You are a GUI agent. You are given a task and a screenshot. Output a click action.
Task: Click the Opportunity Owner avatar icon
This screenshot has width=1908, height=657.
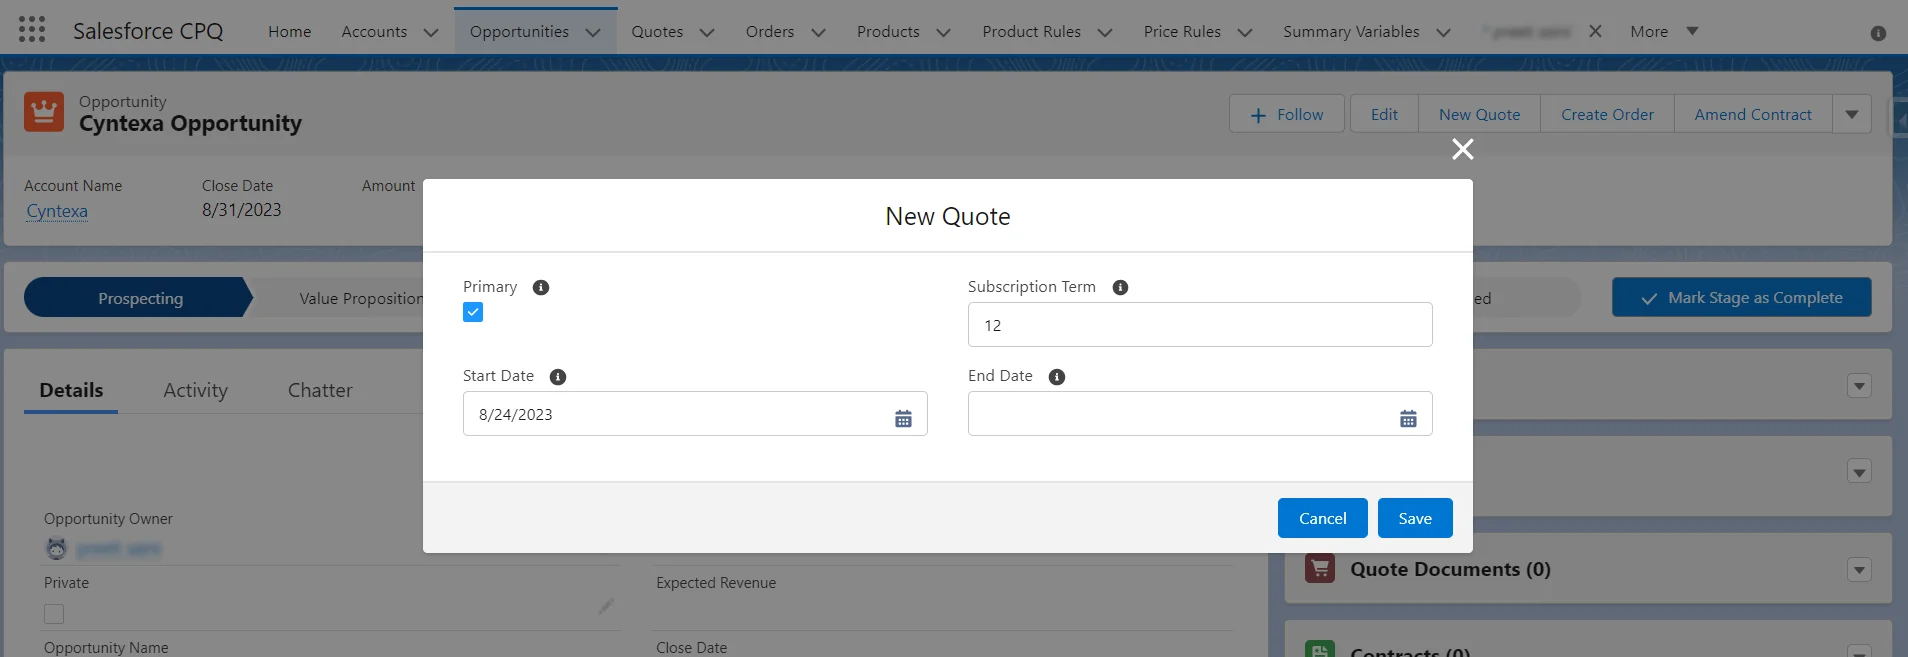(57, 548)
